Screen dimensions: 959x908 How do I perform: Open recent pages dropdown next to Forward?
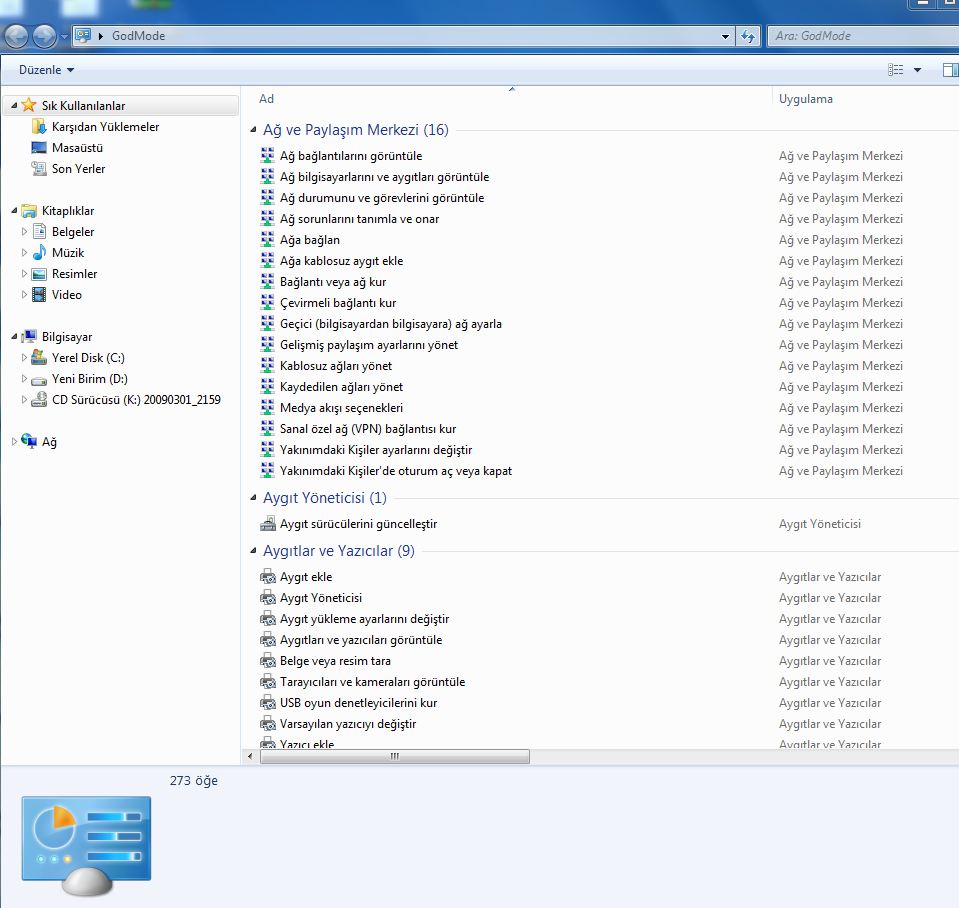(x=64, y=37)
